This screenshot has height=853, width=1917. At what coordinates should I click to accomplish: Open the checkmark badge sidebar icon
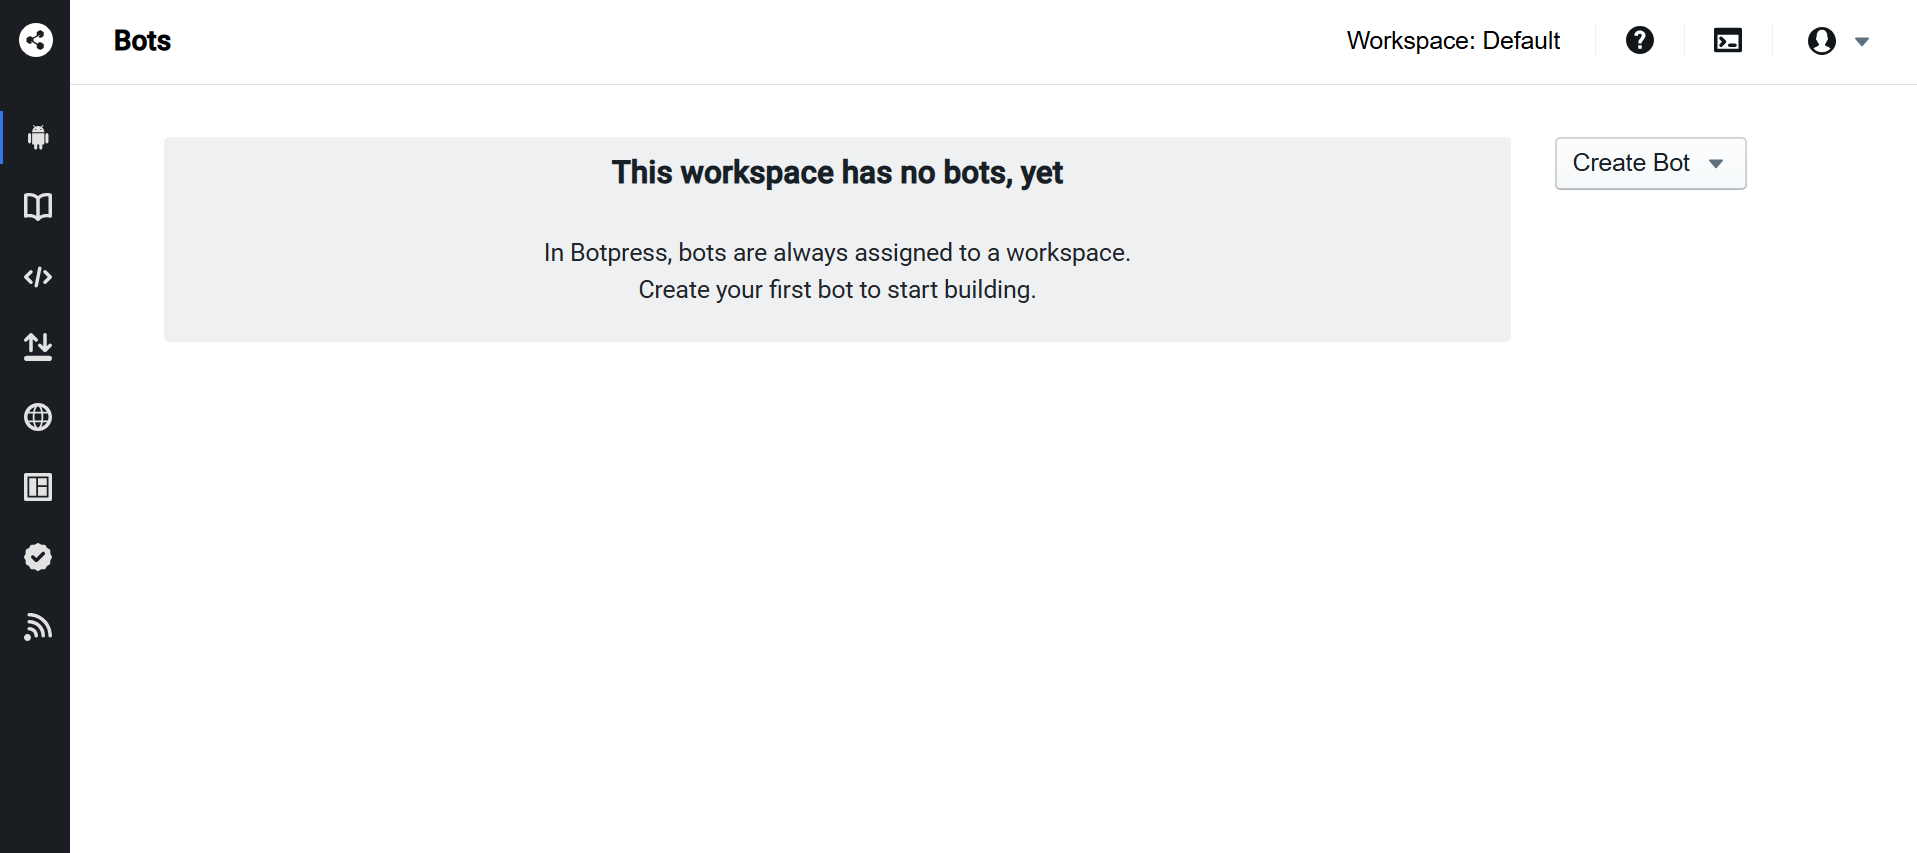[x=38, y=557]
